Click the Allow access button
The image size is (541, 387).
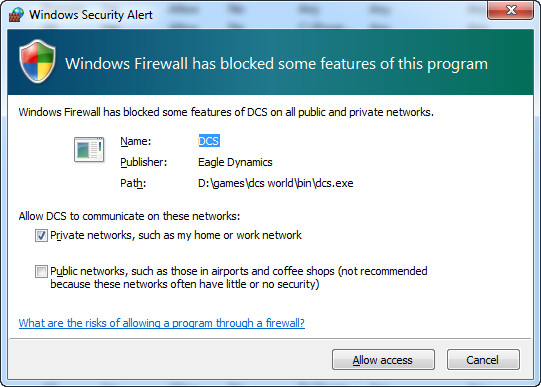(x=383, y=360)
